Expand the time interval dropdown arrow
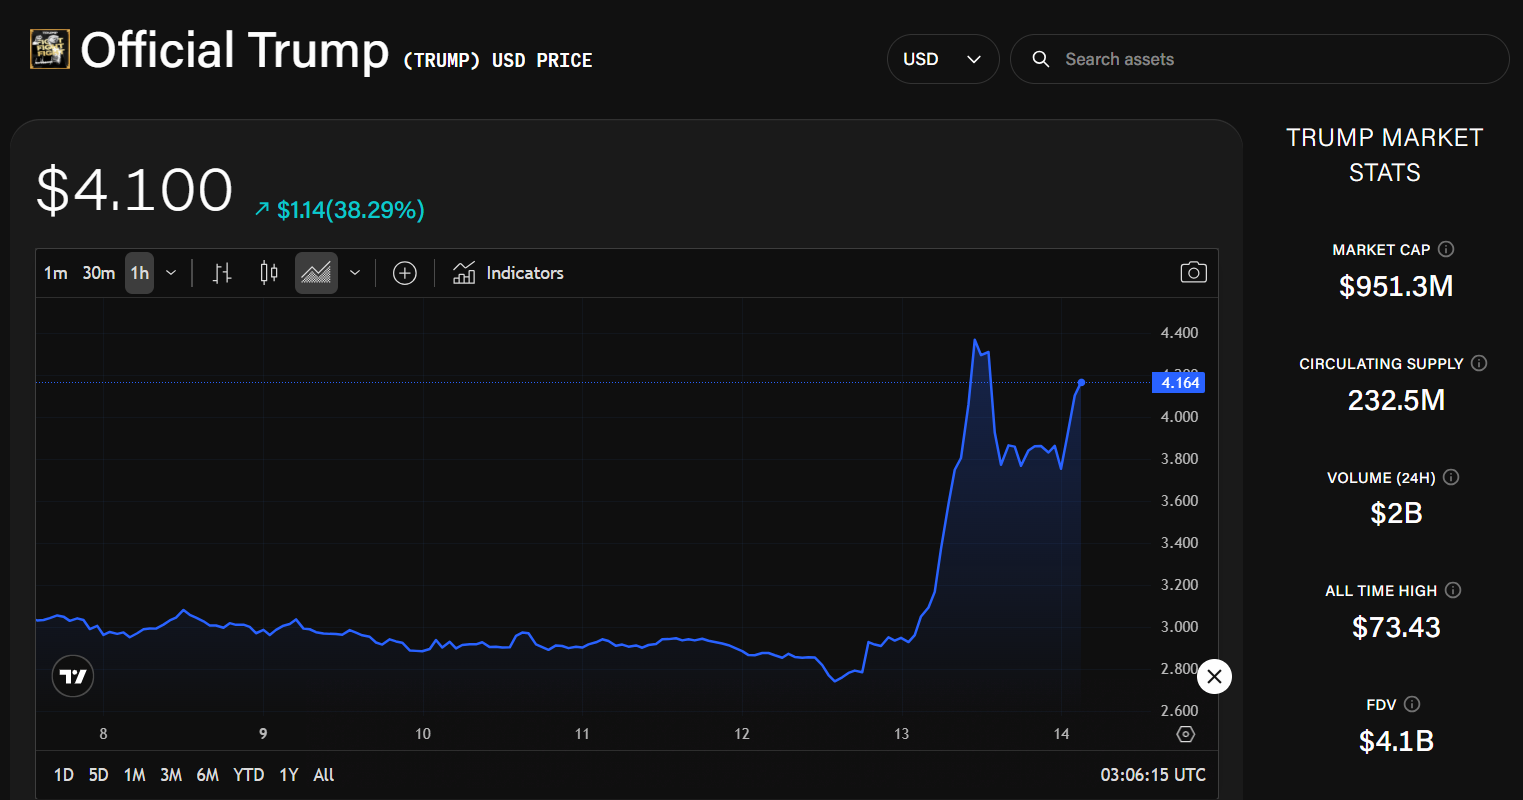The height and width of the screenshot is (800, 1523). pos(171,273)
